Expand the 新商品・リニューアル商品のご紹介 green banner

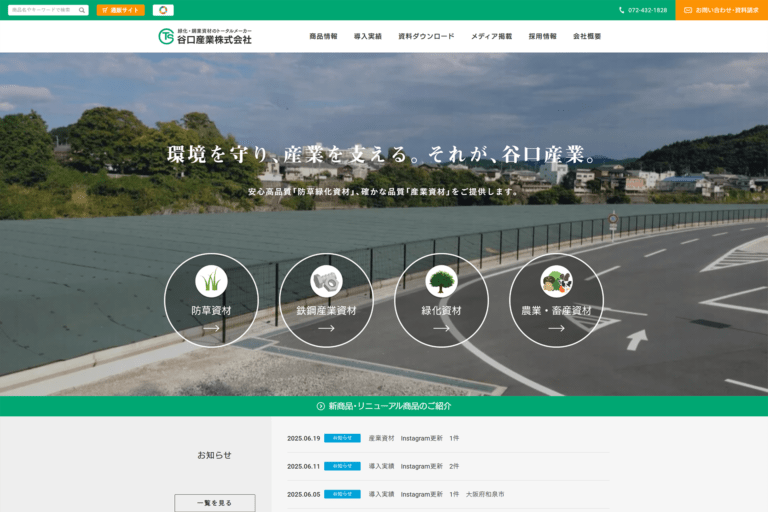[384, 406]
